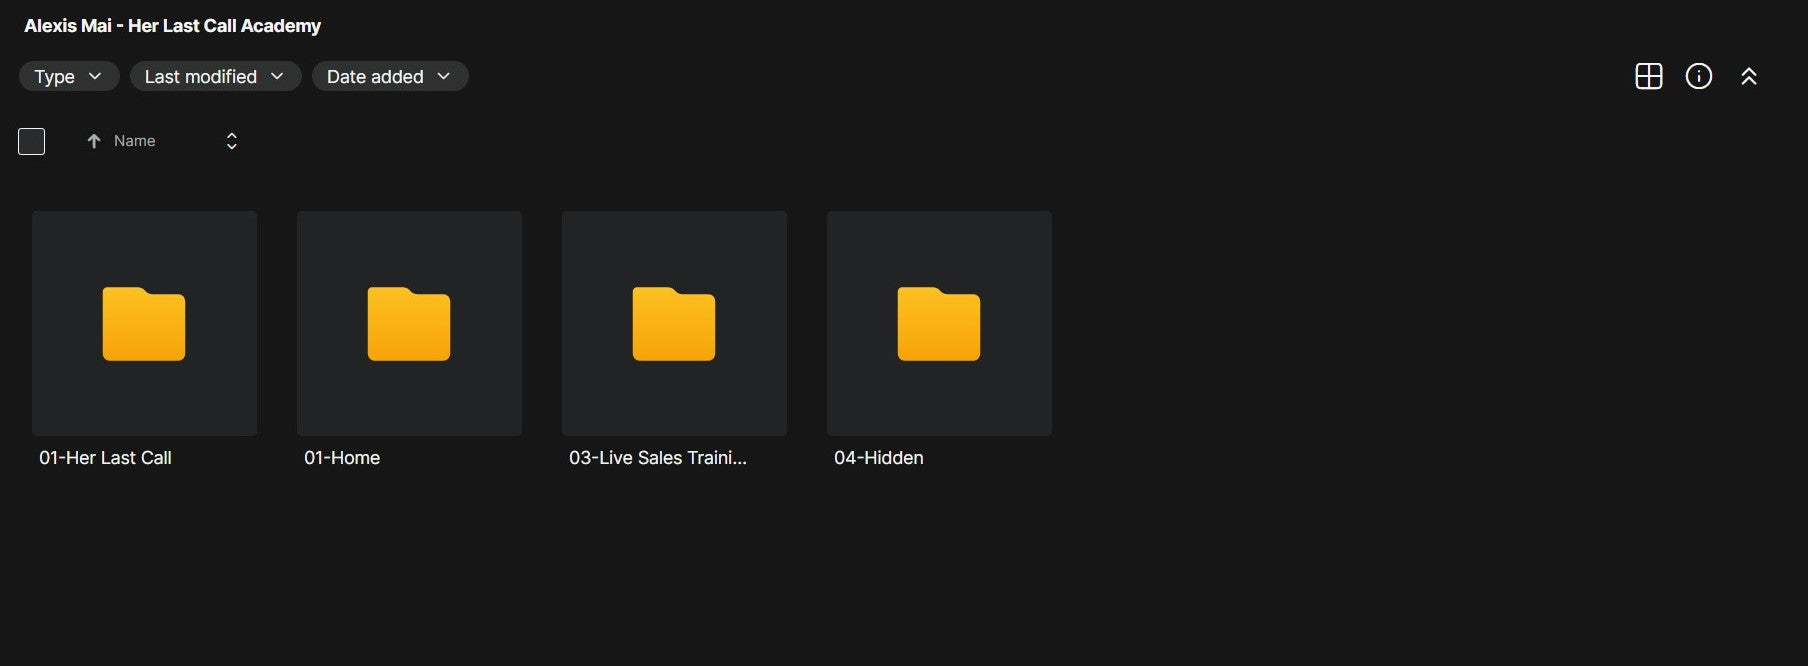Open the info details icon
This screenshot has height=666, width=1808.
point(1698,76)
